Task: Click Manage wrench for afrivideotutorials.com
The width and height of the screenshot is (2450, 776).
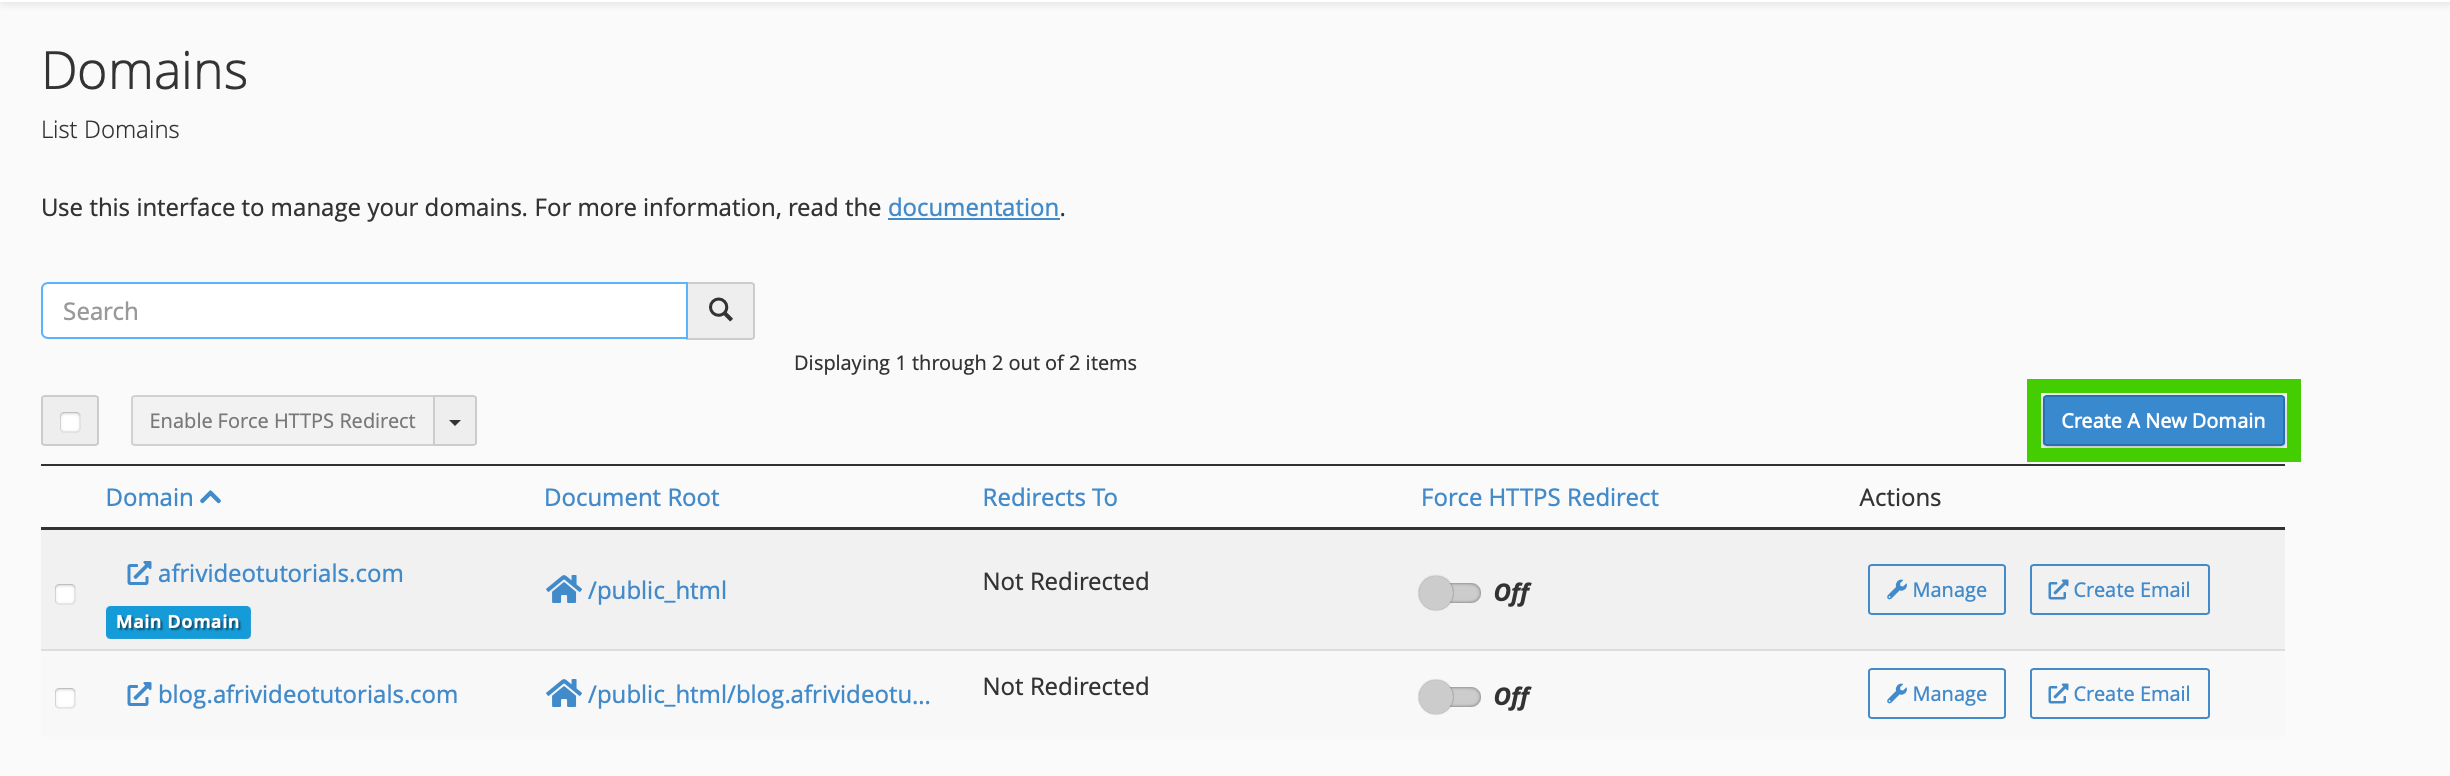Action: point(1936,590)
